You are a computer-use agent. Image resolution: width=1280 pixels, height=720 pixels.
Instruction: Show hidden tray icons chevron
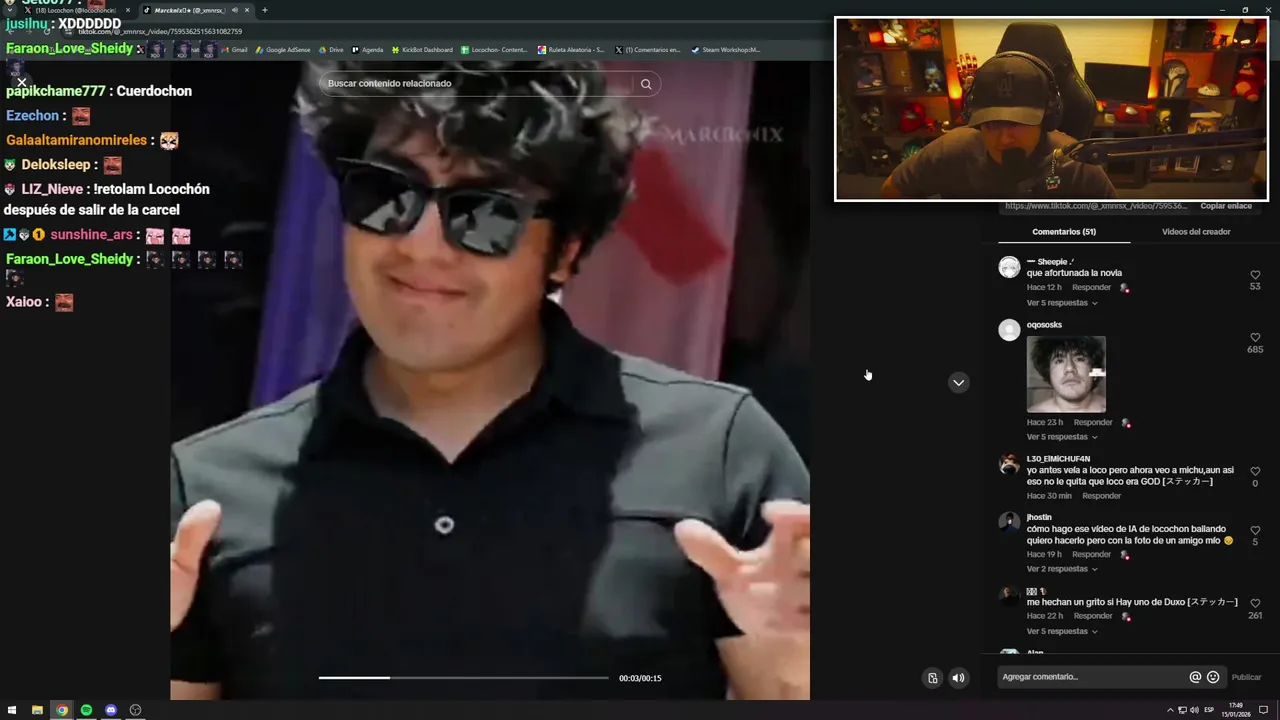(x=1170, y=710)
